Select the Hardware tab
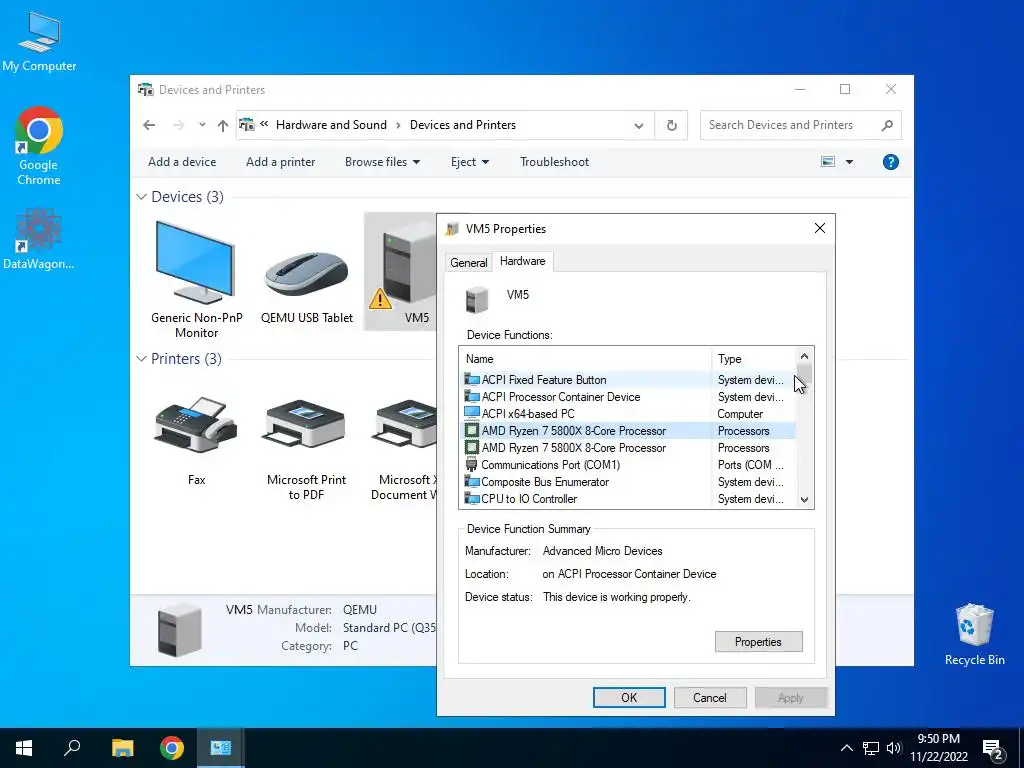Screen dimensions: 1024x768 click(x=522, y=261)
